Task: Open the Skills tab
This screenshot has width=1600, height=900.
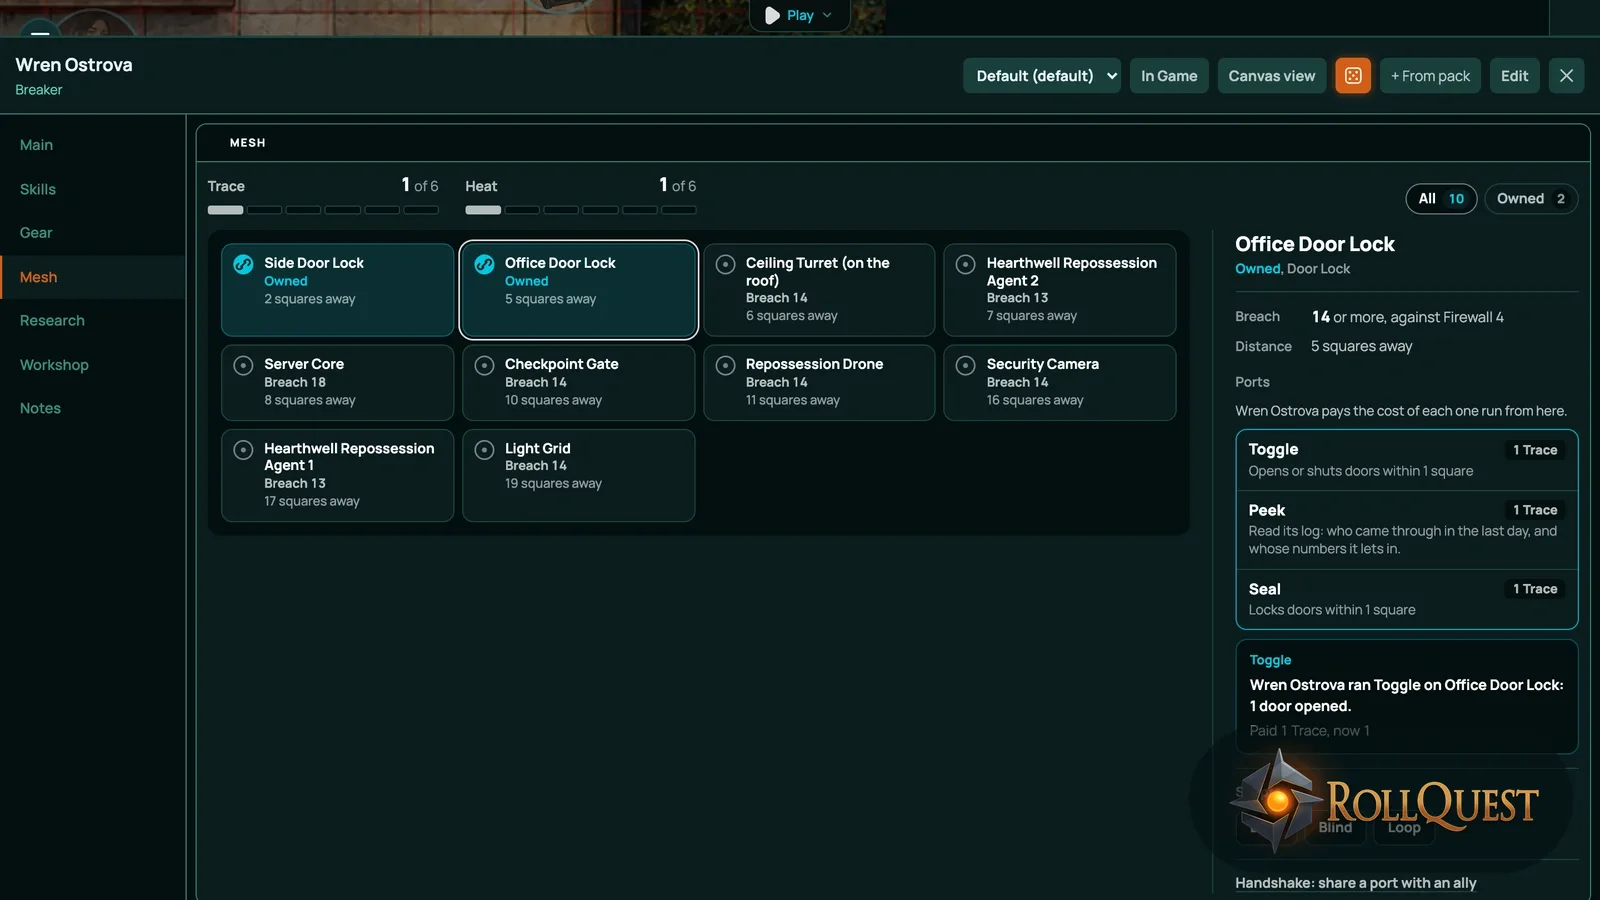Action: click(92, 189)
